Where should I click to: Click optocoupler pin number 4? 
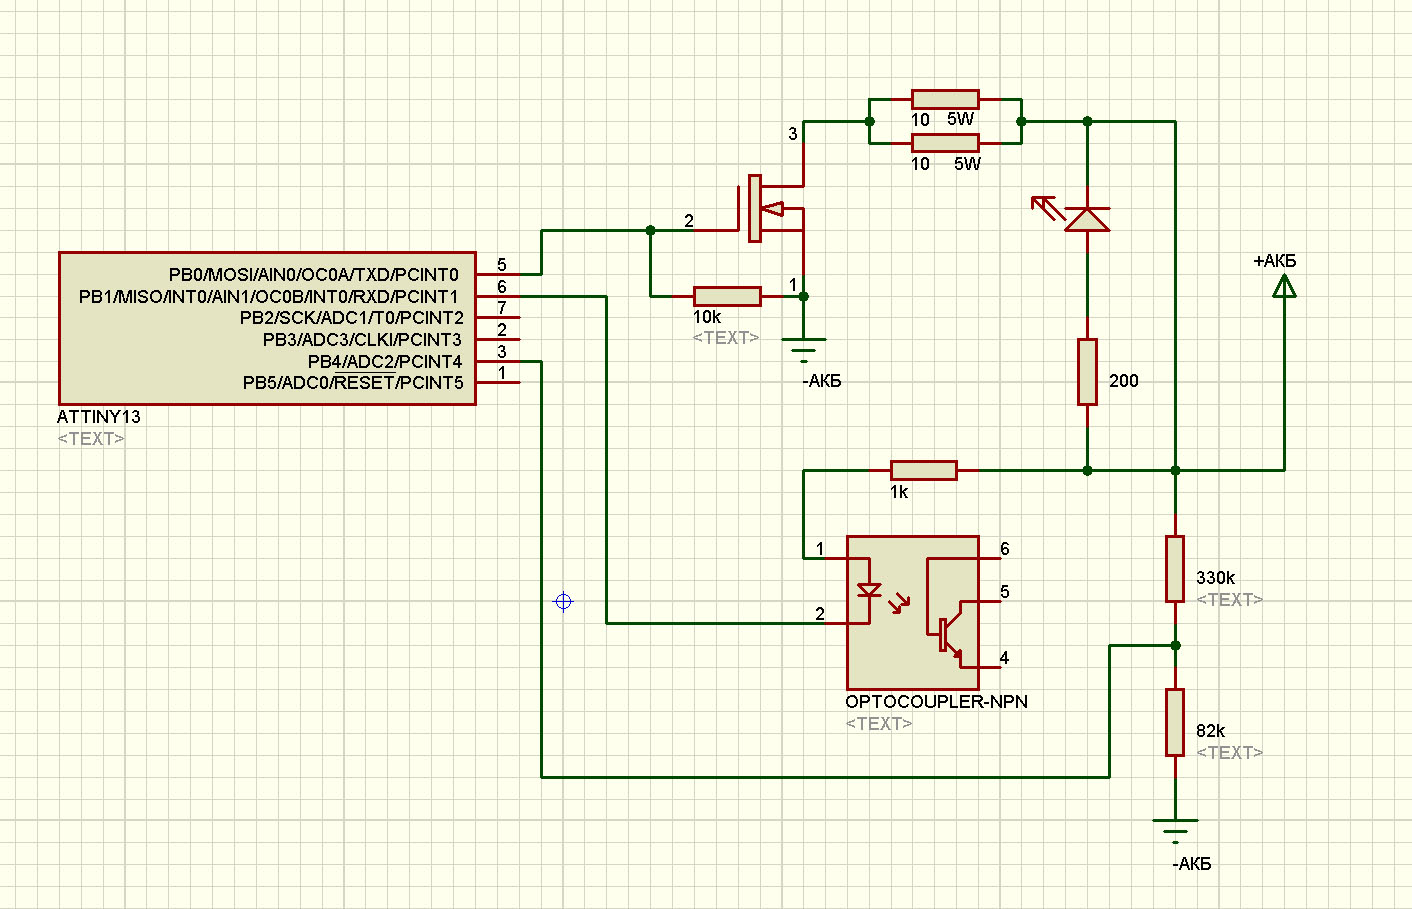pos(1004,657)
